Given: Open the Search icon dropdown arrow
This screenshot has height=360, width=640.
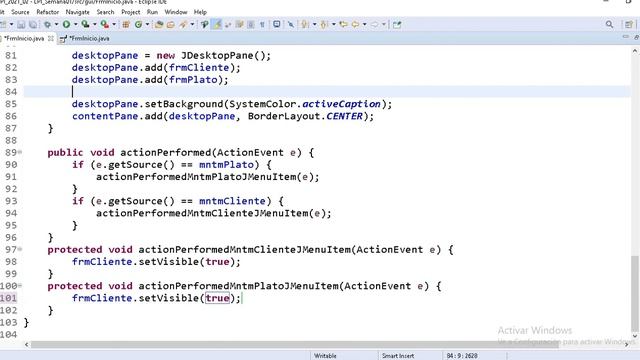Looking at the screenshot, I should click(192, 25).
